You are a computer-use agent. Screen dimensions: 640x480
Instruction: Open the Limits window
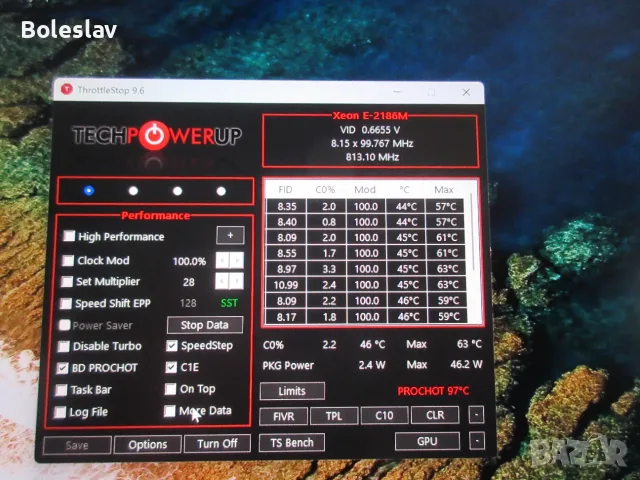(x=292, y=391)
